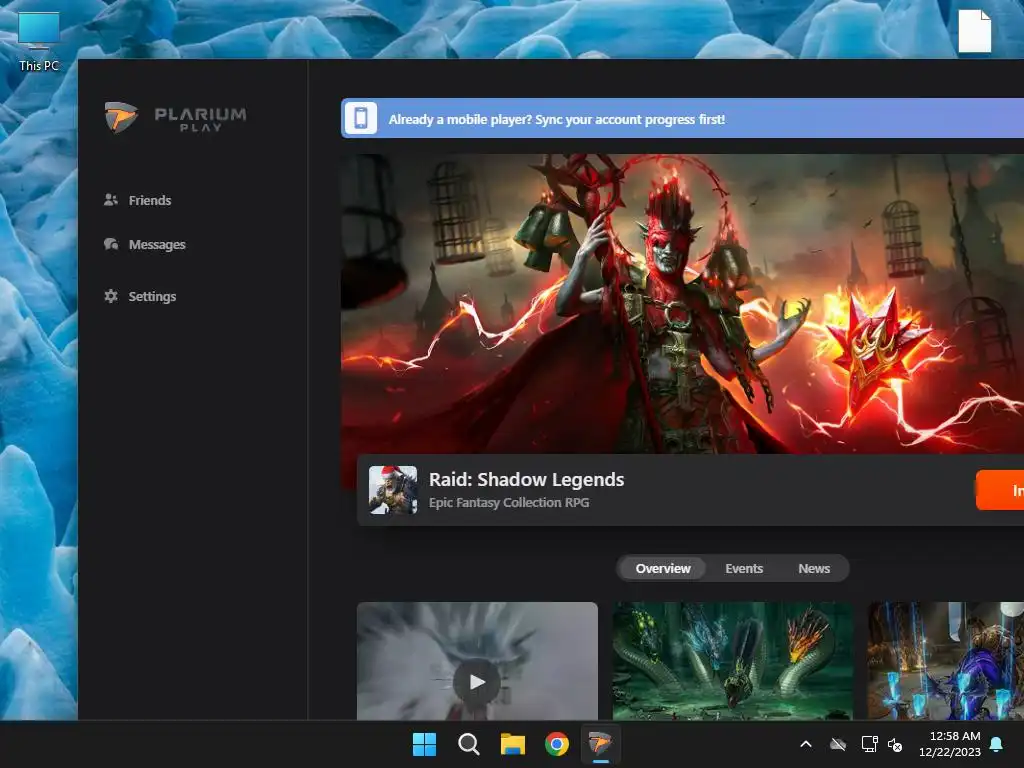The width and height of the screenshot is (1024, 768).
Task: Play the game trailer video
Action: point(477,682)
